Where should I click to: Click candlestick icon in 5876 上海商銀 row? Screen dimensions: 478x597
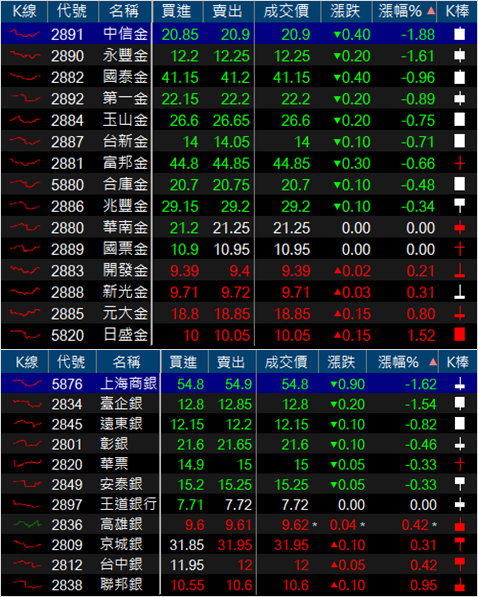click(x=459, y=384)
